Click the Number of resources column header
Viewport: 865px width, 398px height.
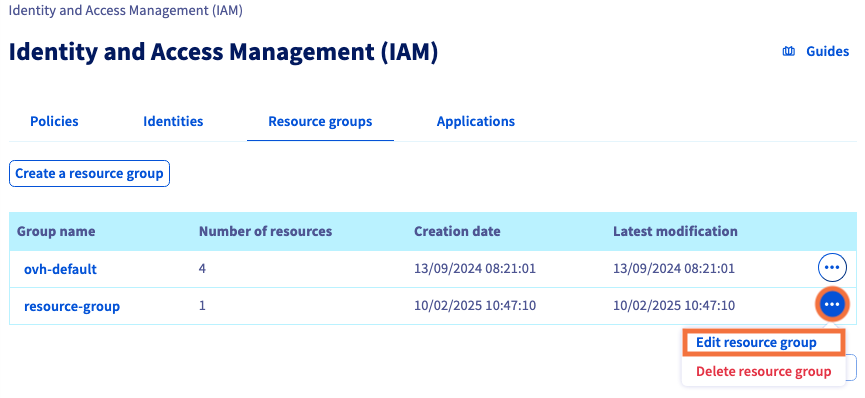coord(265,231)
